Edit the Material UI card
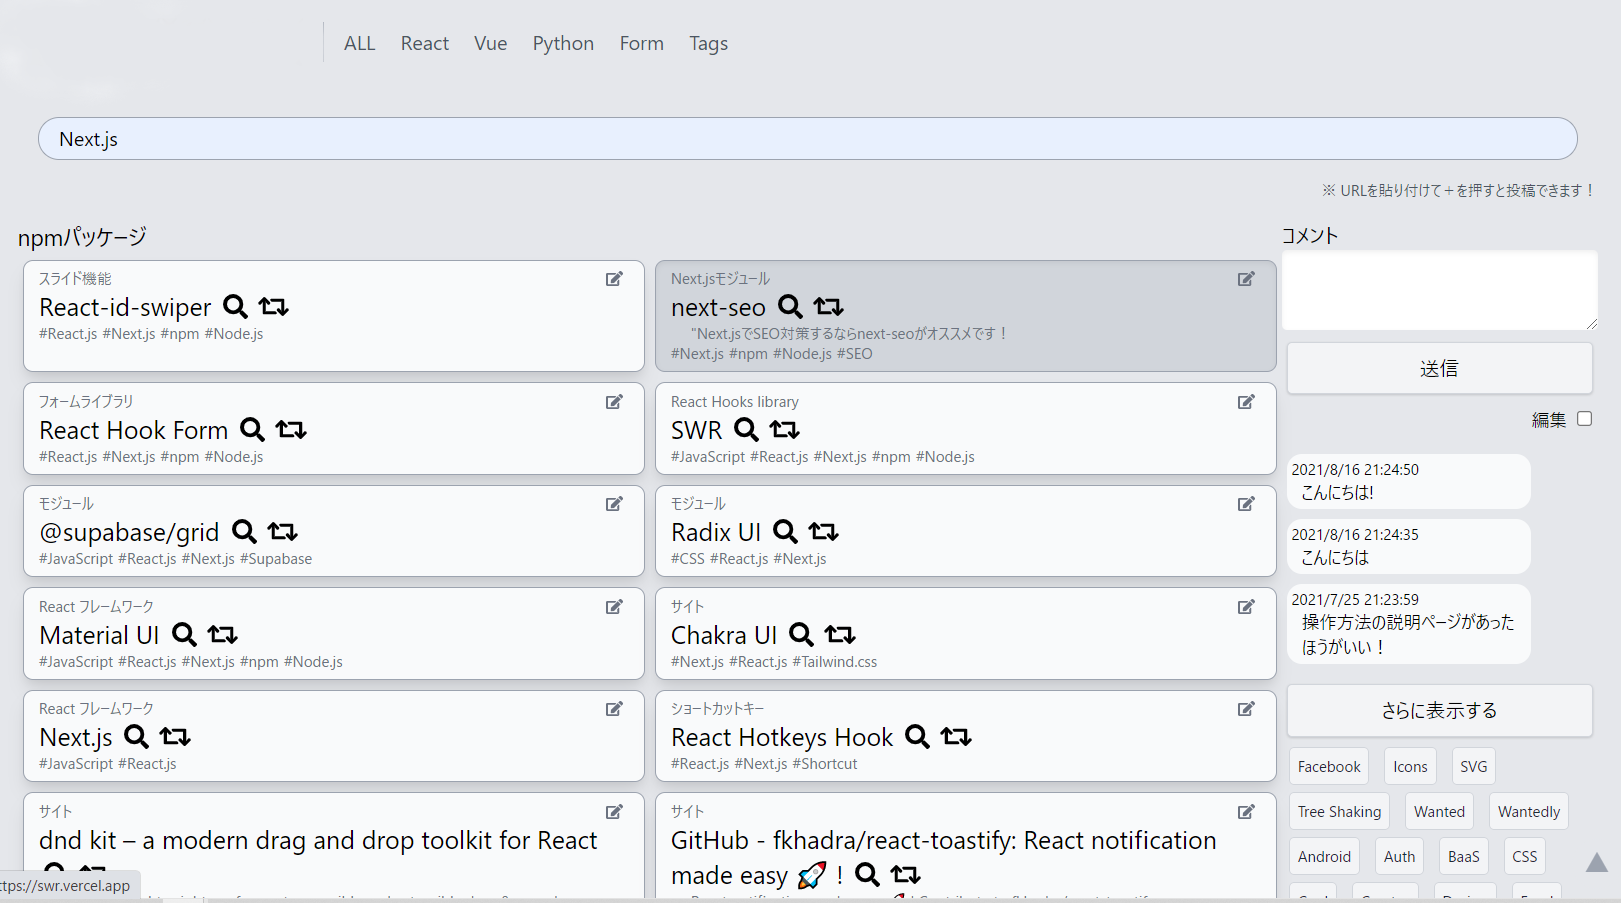 point(614,607)
